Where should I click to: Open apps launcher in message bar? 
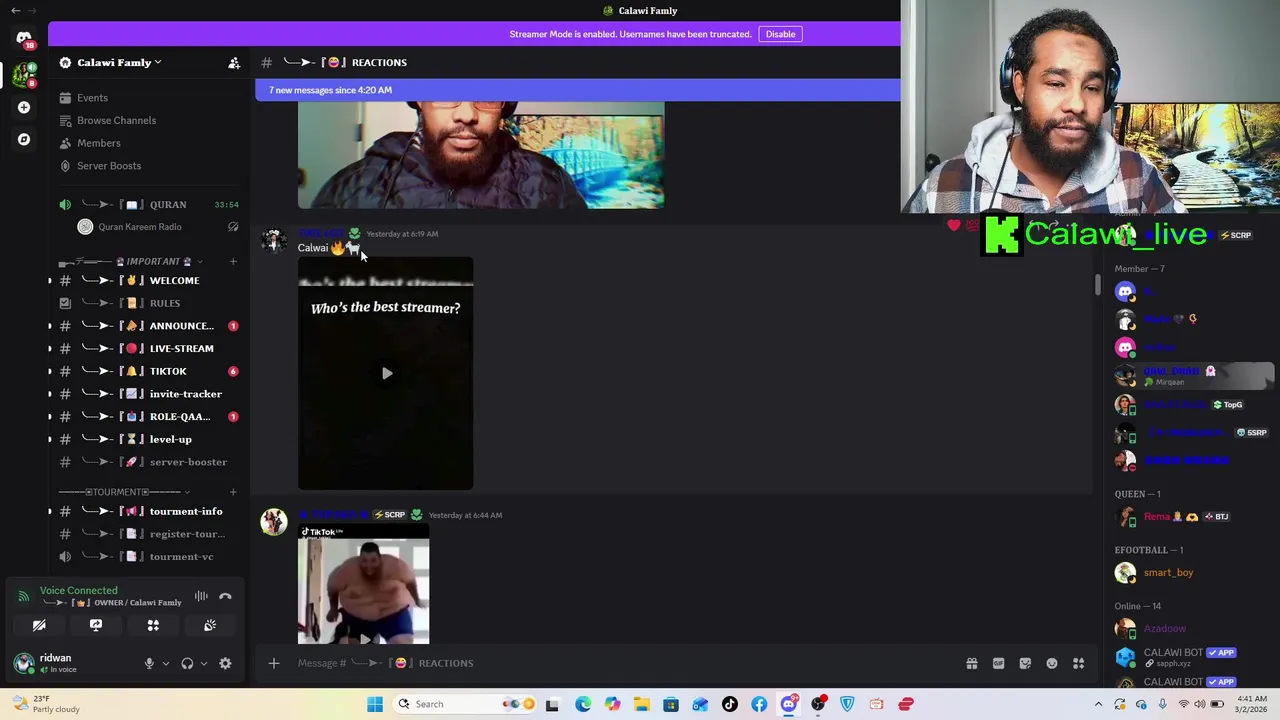coord(1079,663)
